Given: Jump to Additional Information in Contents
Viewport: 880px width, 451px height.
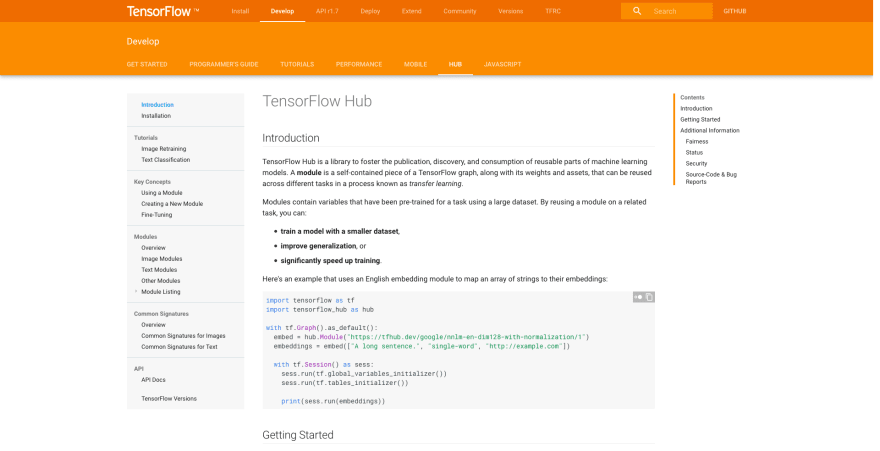Looking at the screenshot, I should 710,131.
